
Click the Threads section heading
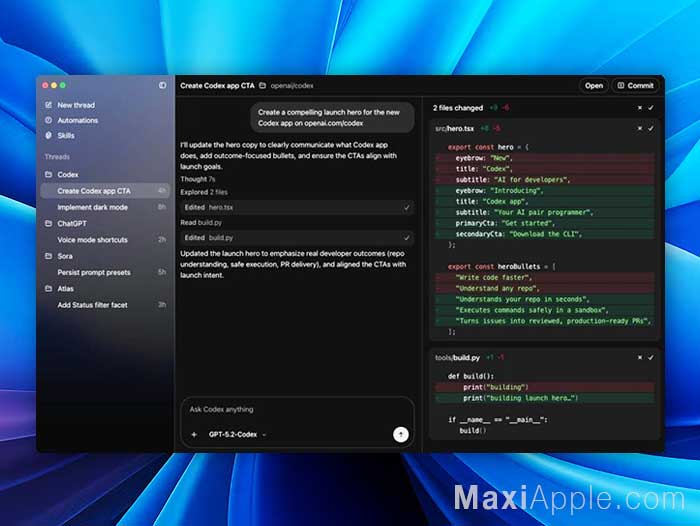pyautogui.click(x=57, y=157)
